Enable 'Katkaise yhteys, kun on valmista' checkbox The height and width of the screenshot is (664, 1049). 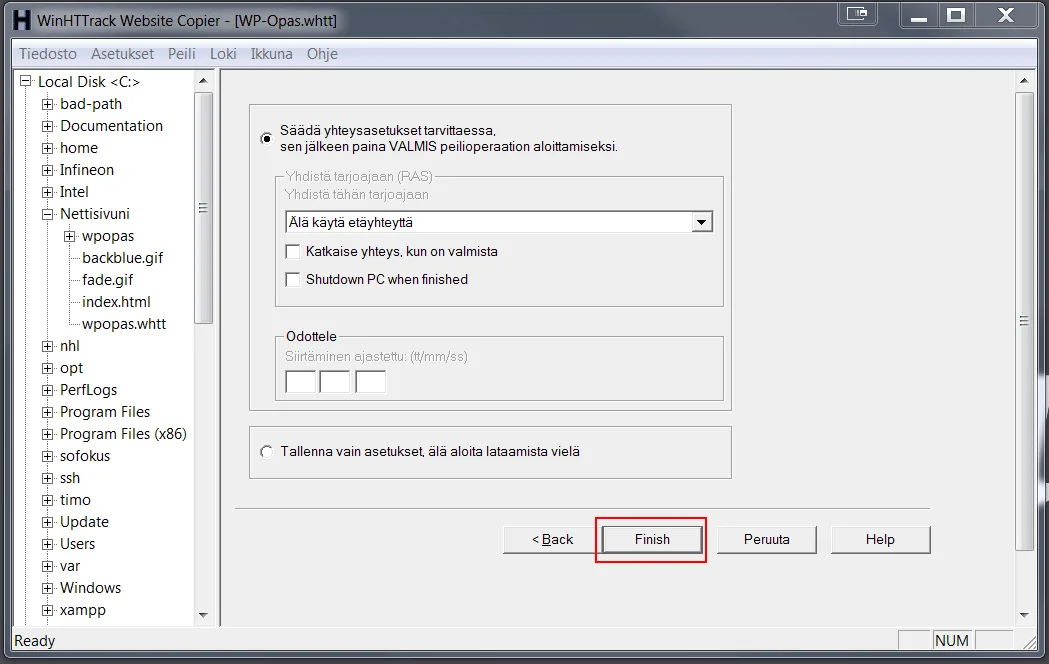pos(292,251)
